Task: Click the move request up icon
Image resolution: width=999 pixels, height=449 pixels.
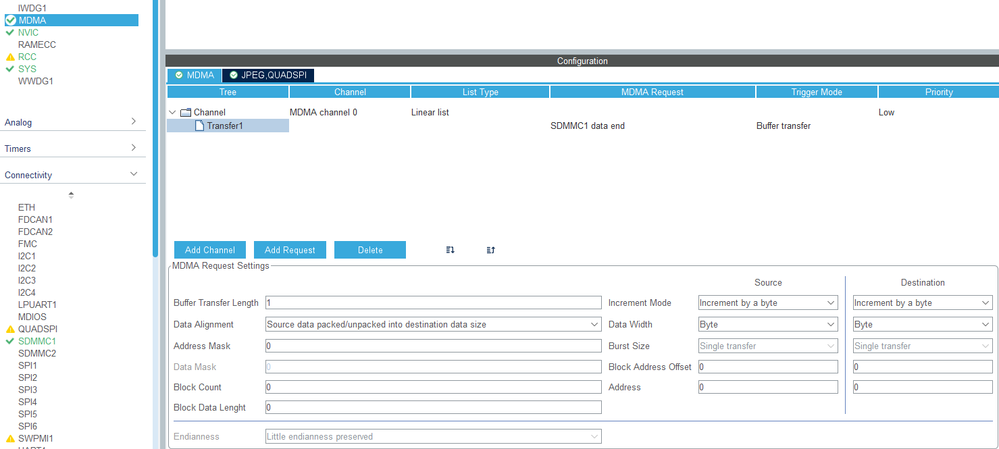Action: [x=491, y=250]
